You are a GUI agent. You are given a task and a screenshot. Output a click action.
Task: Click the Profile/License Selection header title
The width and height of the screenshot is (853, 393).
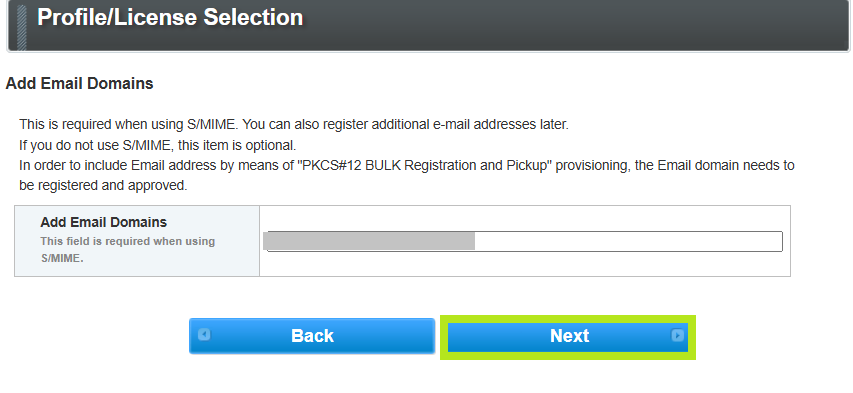pyautogui.click(x=170, y=17)
